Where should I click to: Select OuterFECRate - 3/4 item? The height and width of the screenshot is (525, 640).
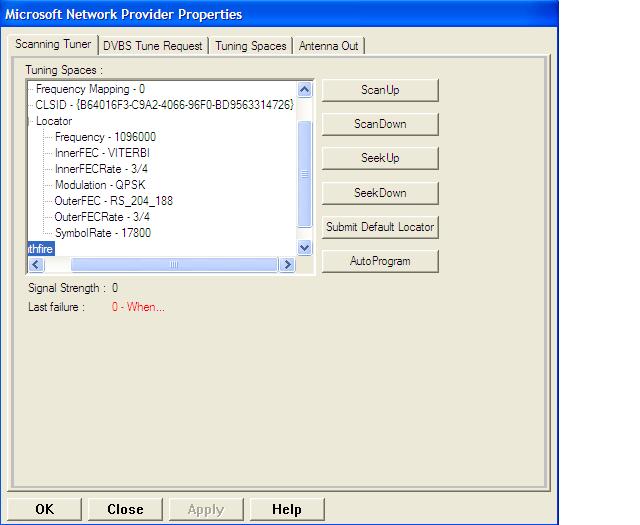tap(102, 216)
